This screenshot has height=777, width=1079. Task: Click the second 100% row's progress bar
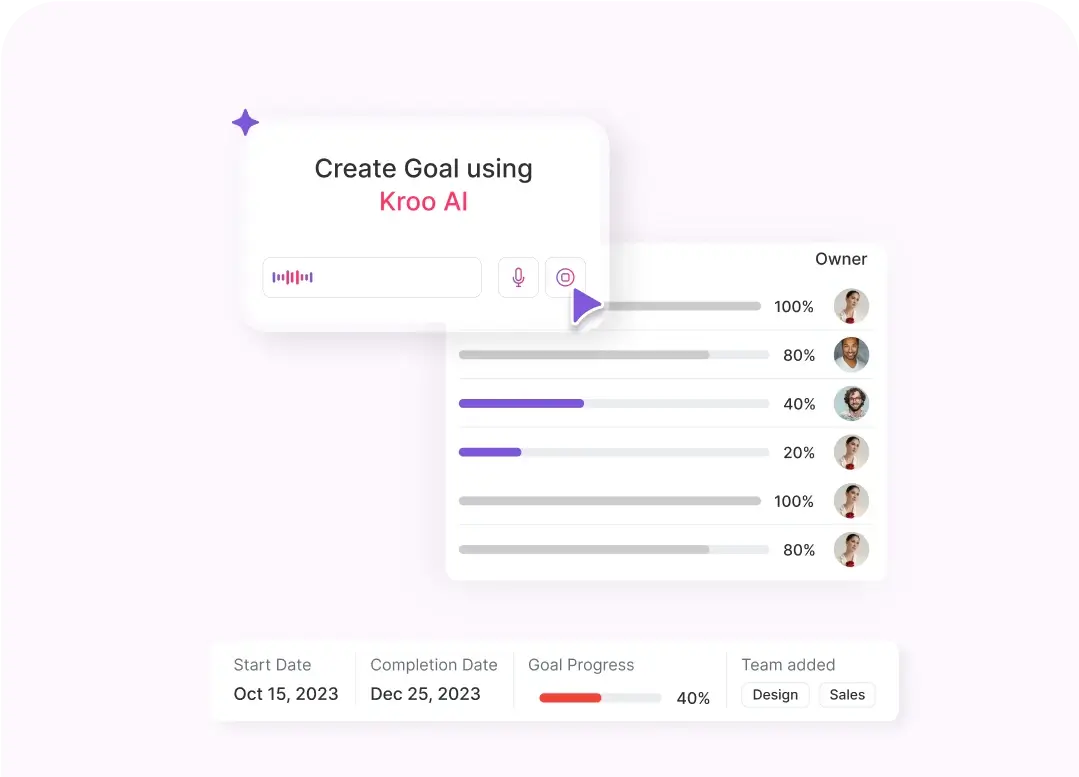pyautogui.click(x=609, y=501)
